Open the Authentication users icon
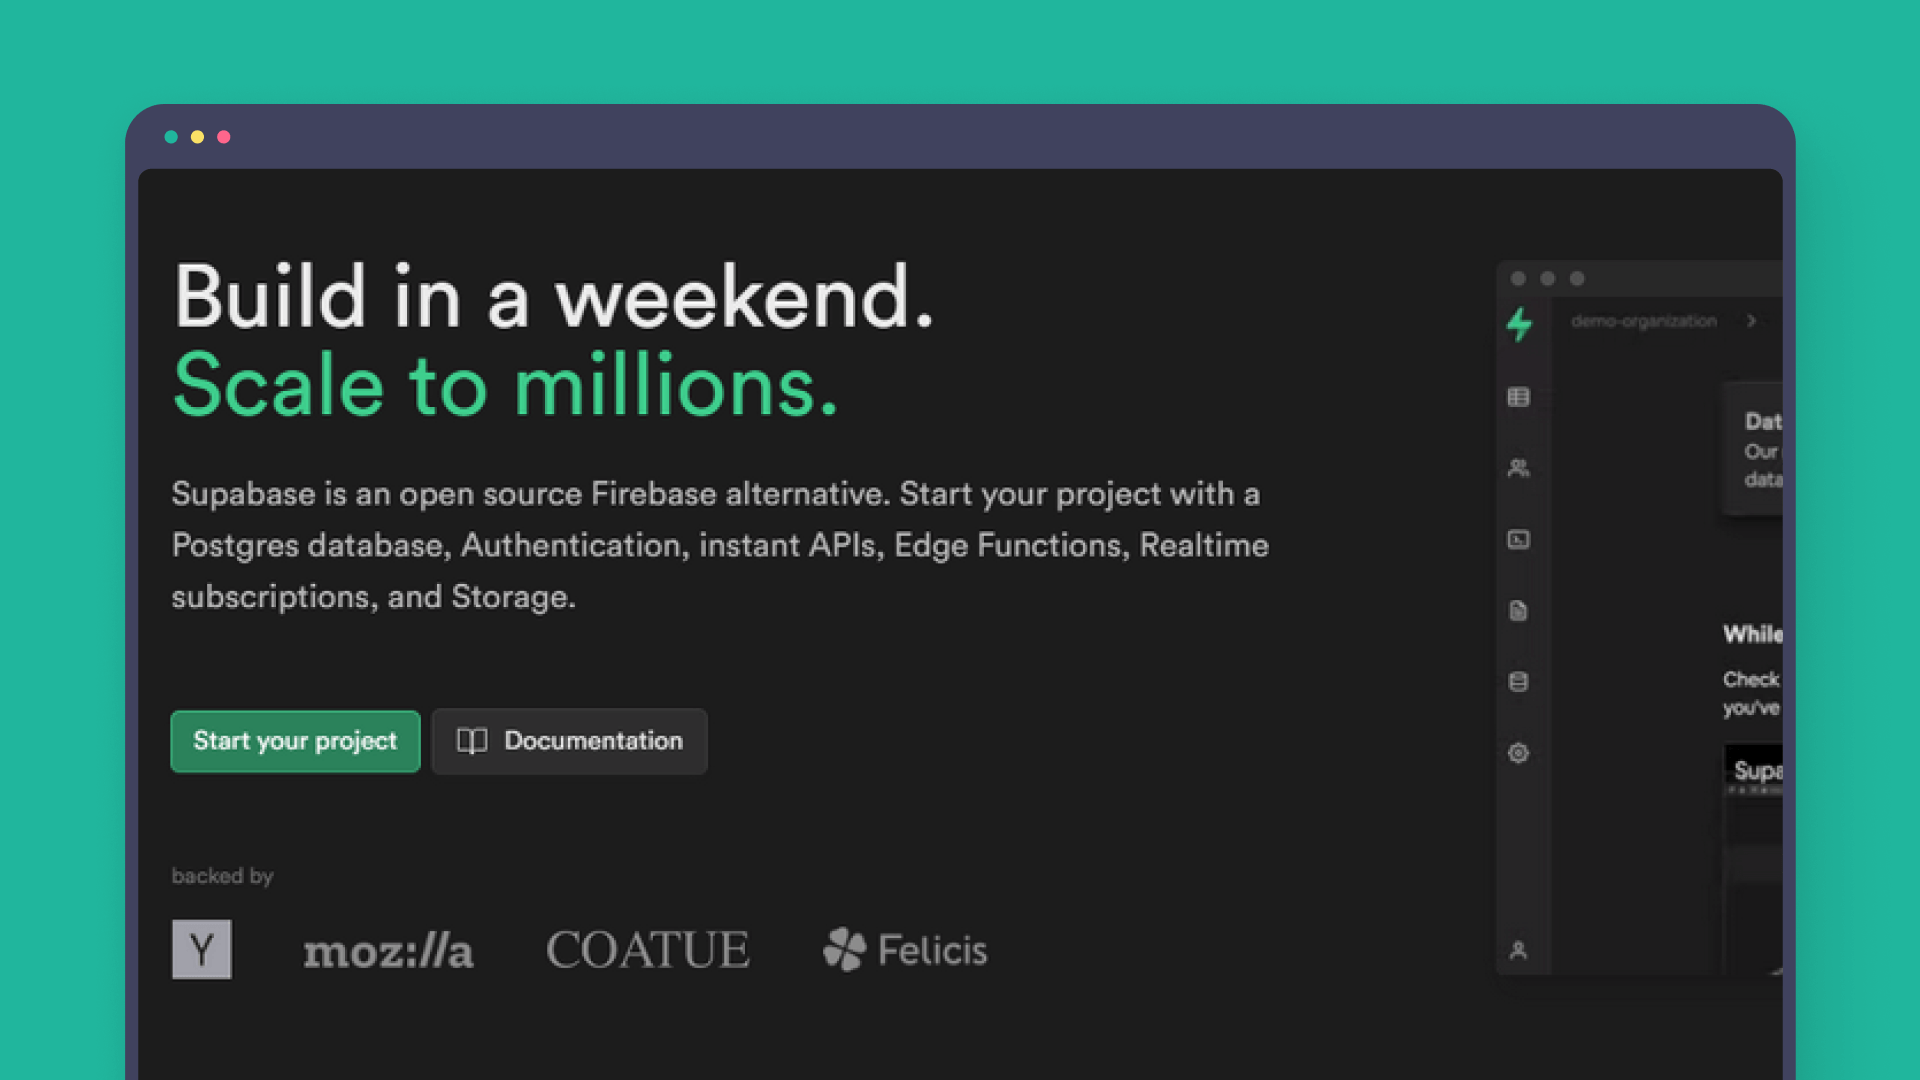Image resolution: width=1920 pixels, height=1080 pixels. (1519, 469)
